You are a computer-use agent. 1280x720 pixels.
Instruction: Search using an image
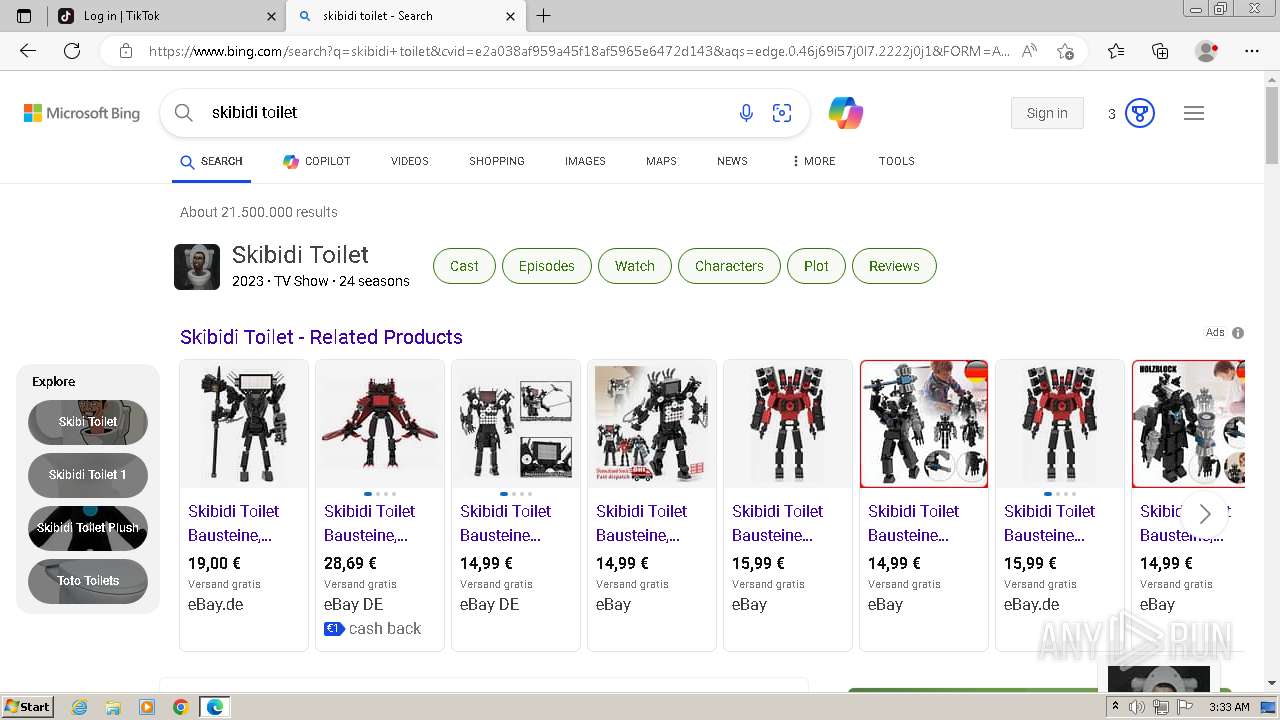(x=782, y=113)
